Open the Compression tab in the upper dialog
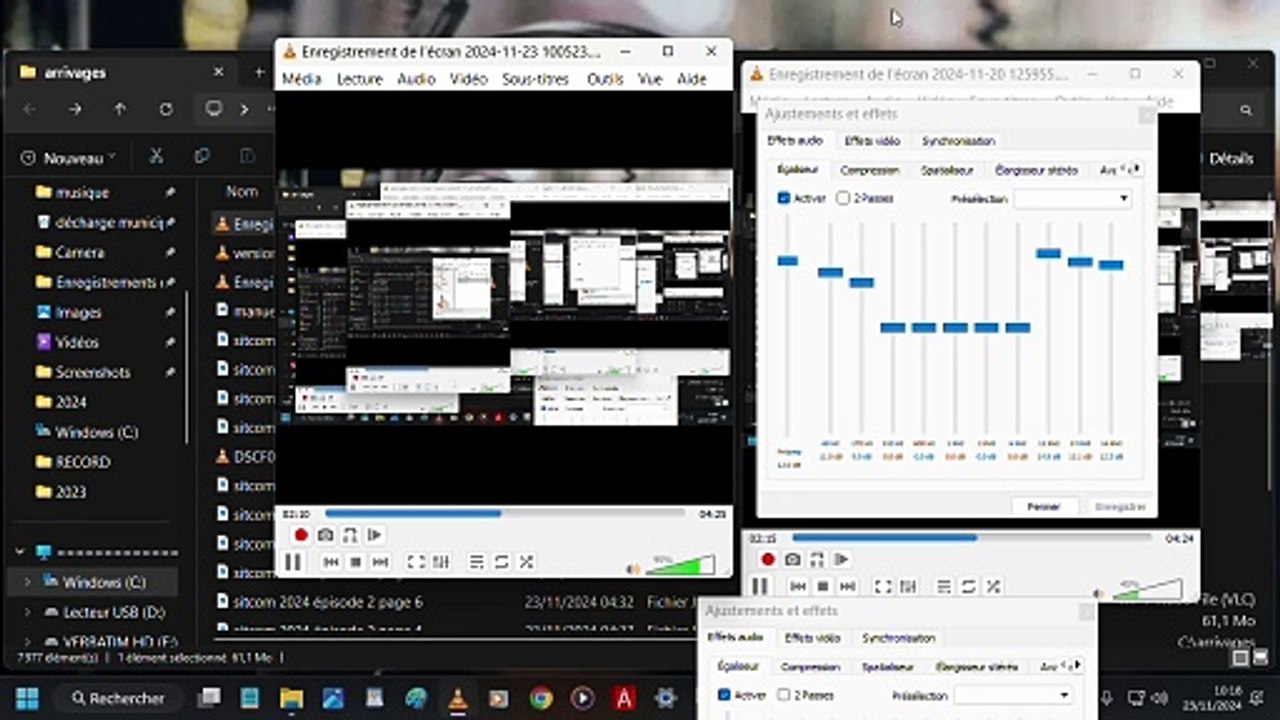Screen dimensions: 1280x720 869,170
